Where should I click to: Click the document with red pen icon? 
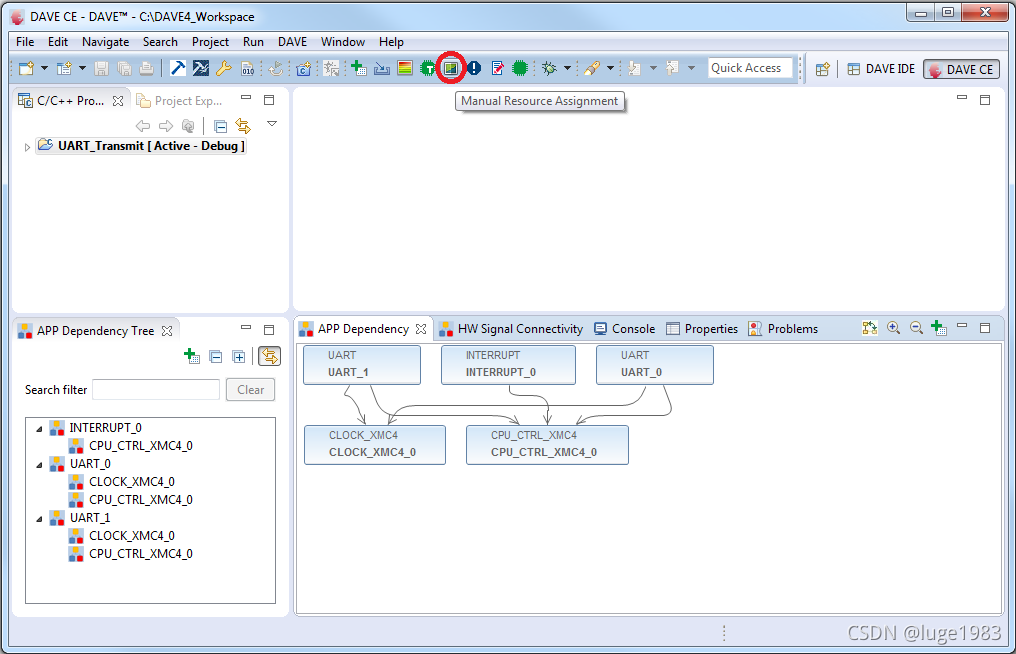pos(497,67)
